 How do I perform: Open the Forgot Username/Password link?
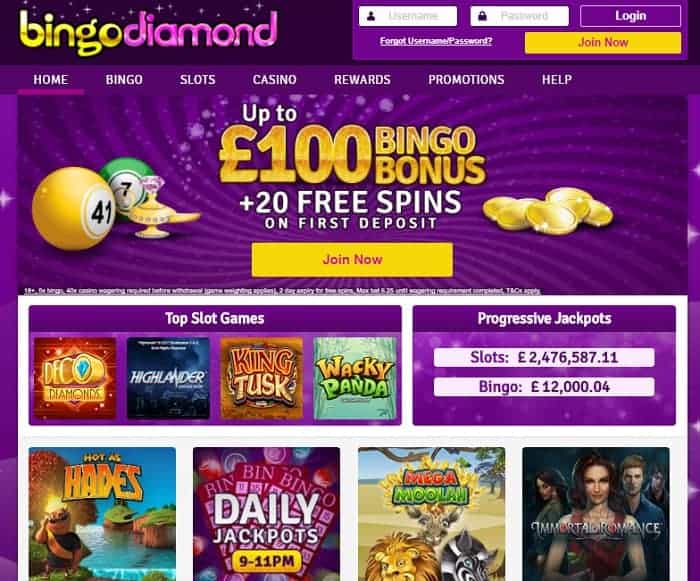[436, 41]
